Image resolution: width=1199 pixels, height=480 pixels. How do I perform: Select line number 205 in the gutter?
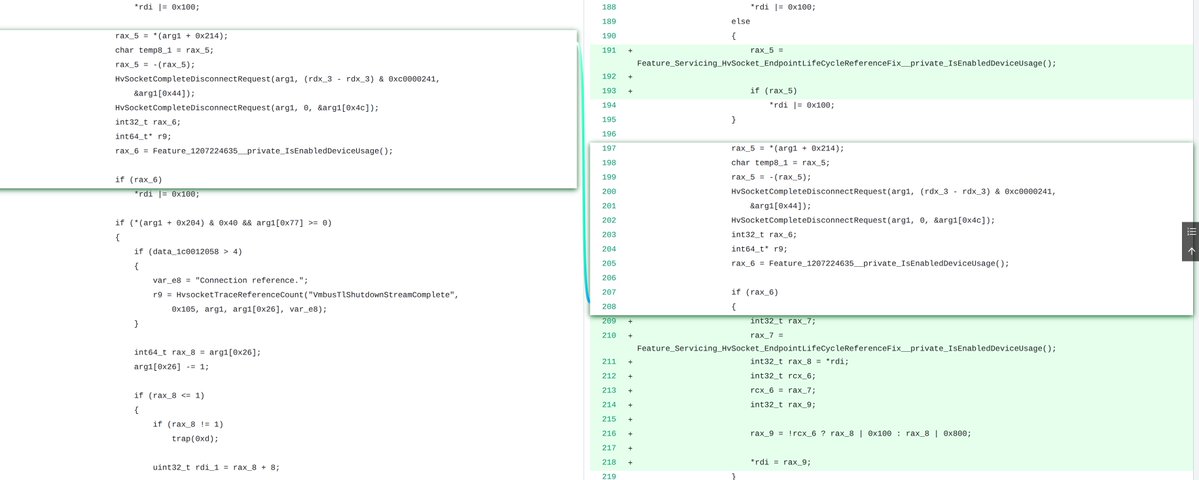click(x=609, y=263)
